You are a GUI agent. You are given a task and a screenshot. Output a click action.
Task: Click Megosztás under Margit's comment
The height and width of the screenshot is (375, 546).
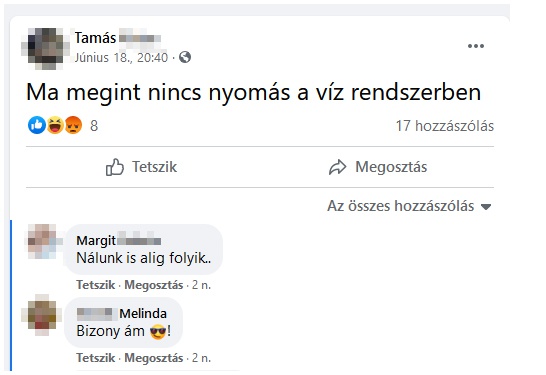coord(154,285)
